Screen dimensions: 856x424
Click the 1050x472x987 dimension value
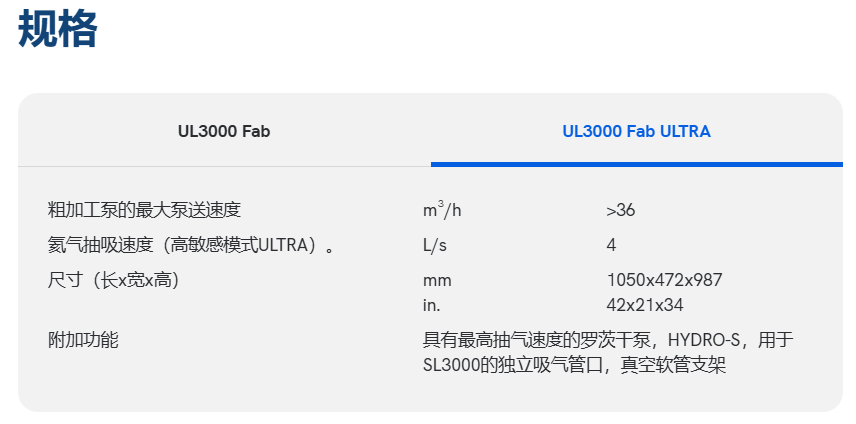[x=664, y=280]
